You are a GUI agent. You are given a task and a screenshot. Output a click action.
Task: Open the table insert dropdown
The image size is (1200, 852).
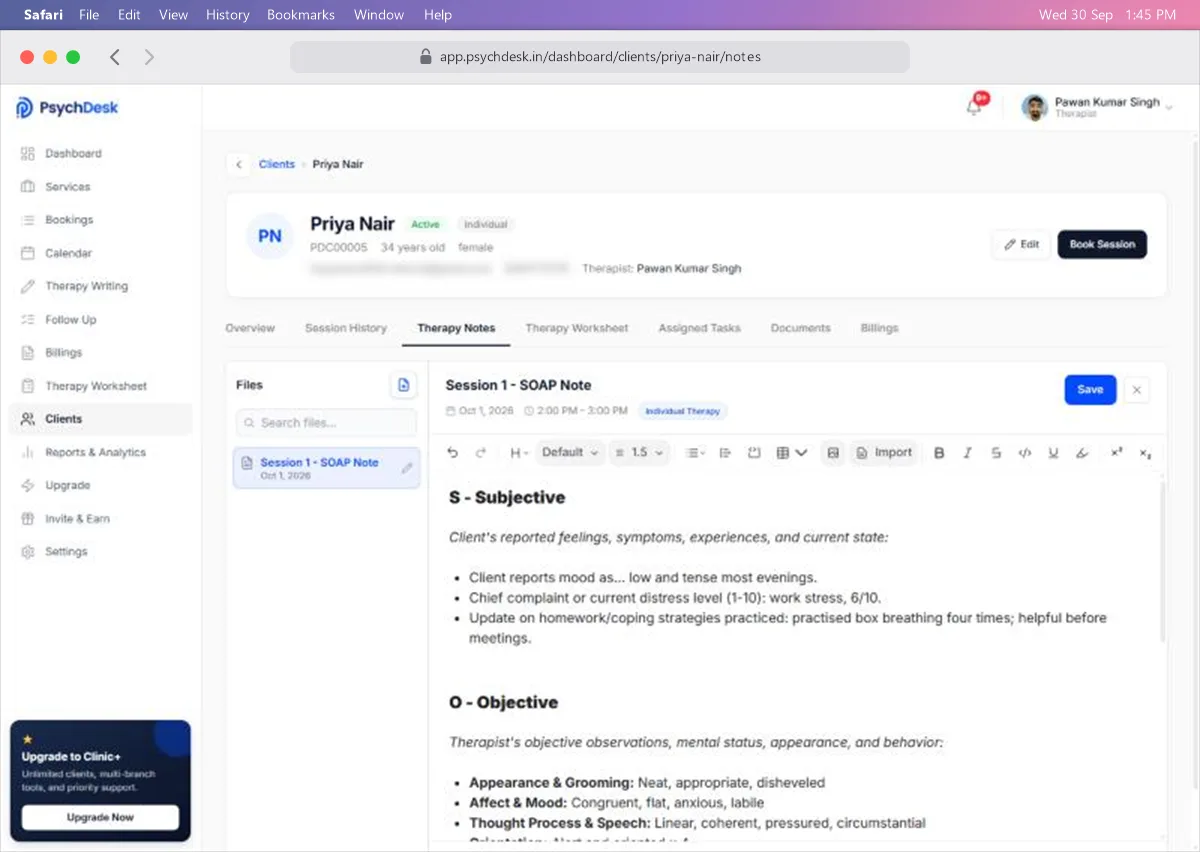coord(792,453)
